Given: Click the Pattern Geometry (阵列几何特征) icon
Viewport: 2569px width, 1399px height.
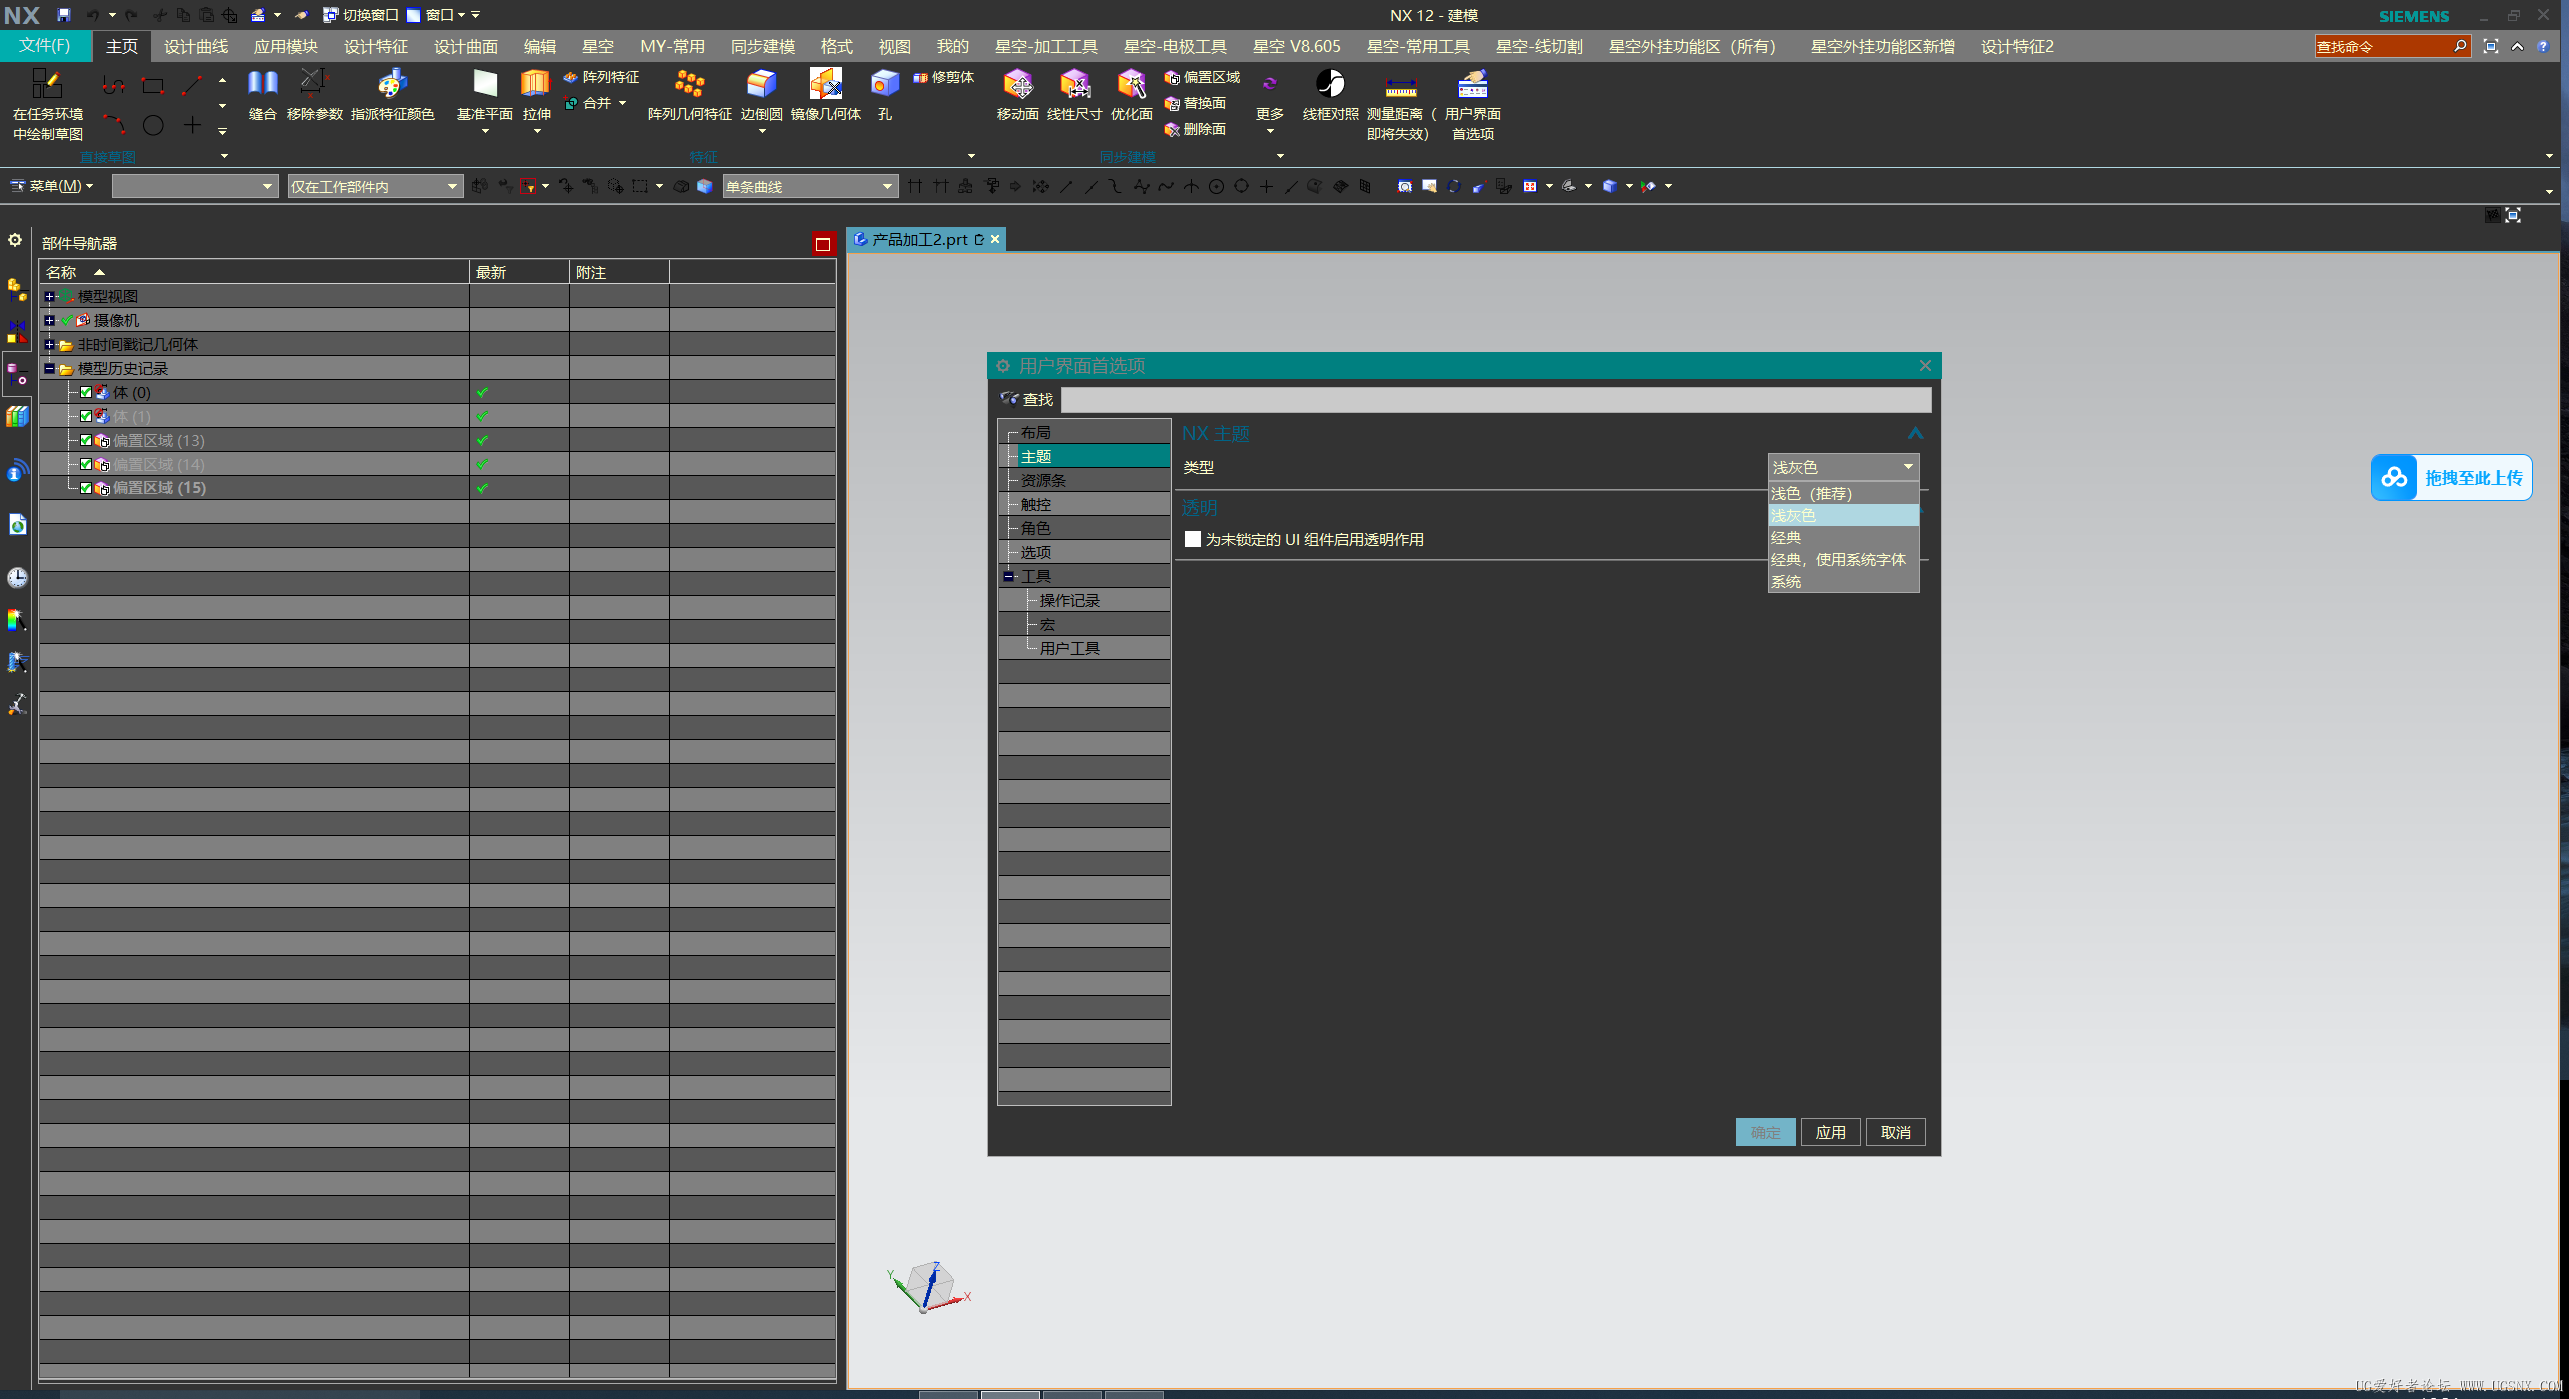Looking at the screenshot, I should coord(689,84).
